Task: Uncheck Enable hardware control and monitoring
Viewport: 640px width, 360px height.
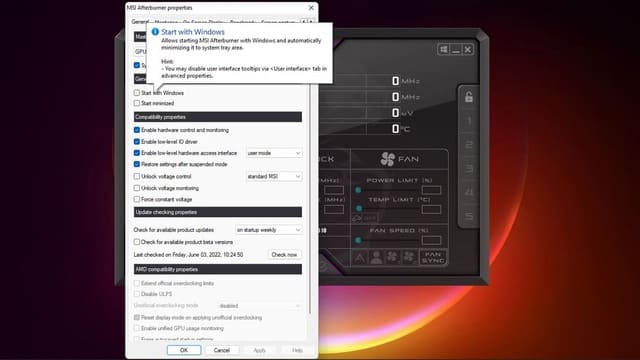Action: [x=137, y=130]
